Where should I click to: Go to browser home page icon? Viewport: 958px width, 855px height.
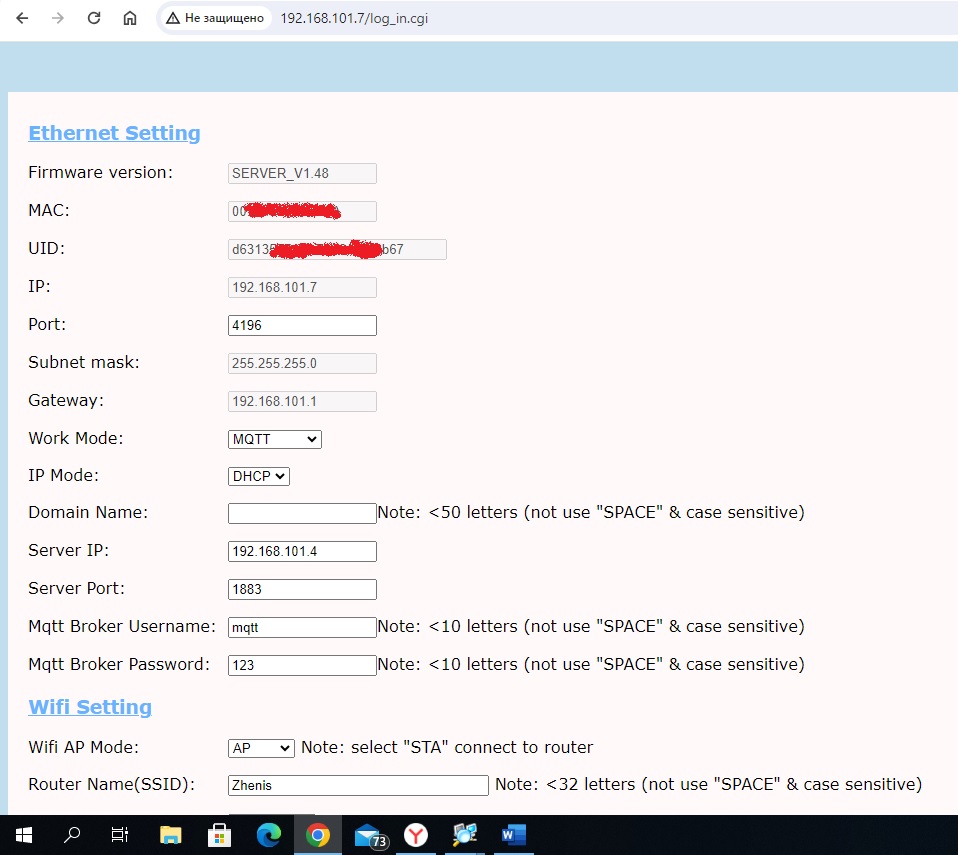130,18
